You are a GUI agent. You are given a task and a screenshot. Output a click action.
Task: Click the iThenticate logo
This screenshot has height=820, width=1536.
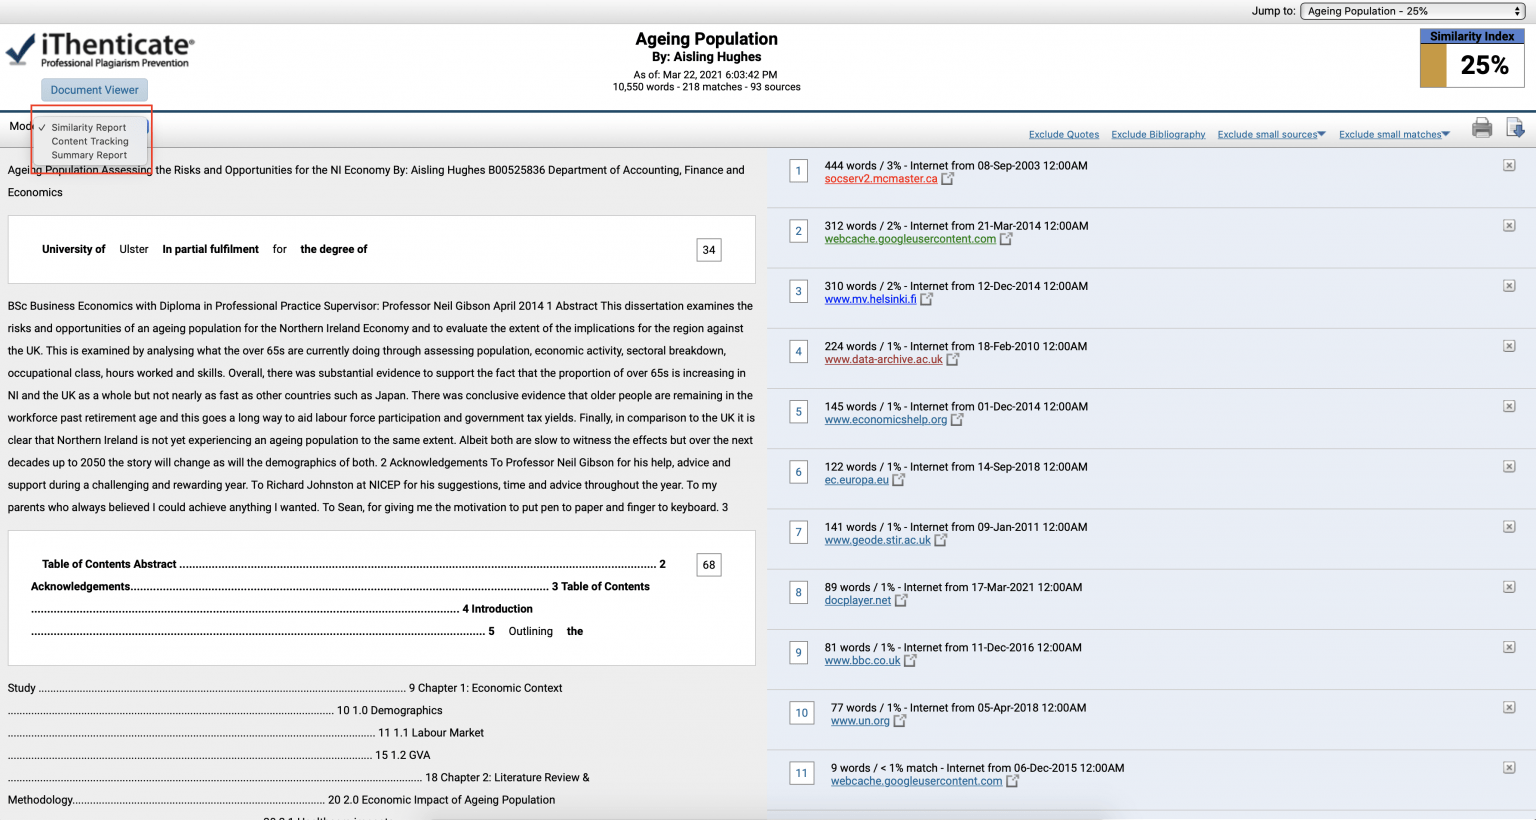pyautogui.click(x=99, y=46)
